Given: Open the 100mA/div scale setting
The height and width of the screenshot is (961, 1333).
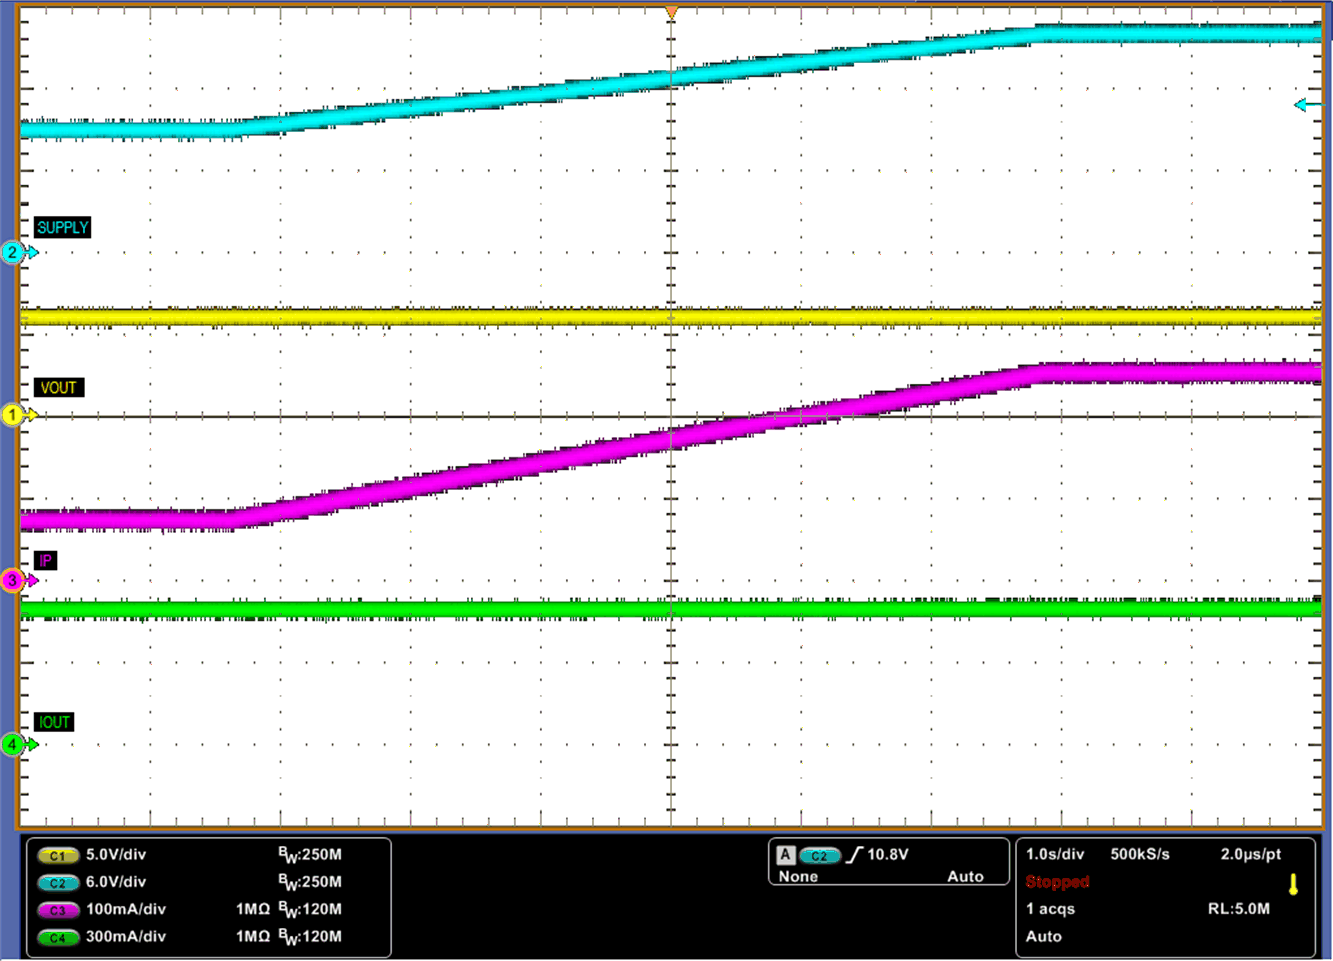Looking at the screenshot, I should tap(126, 909).
